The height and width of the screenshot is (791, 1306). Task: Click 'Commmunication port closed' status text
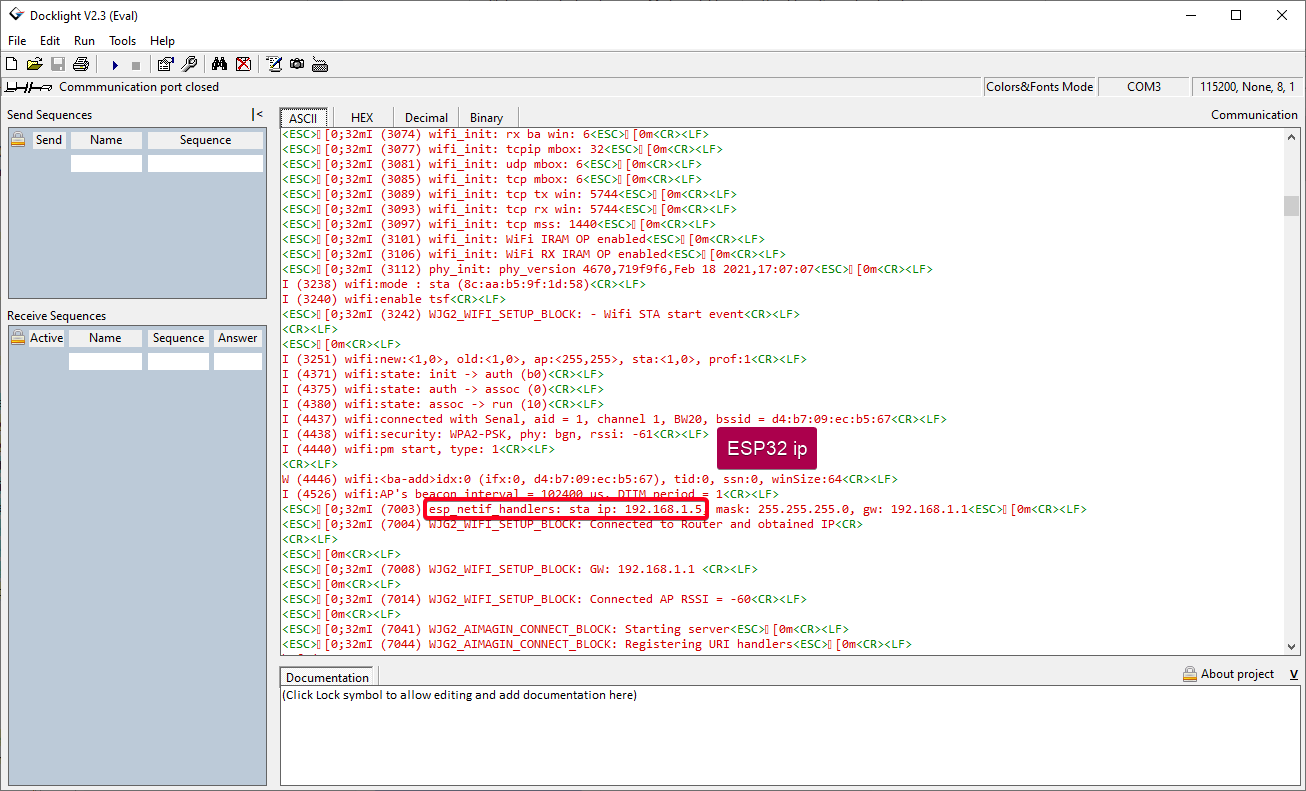[139, 87]
